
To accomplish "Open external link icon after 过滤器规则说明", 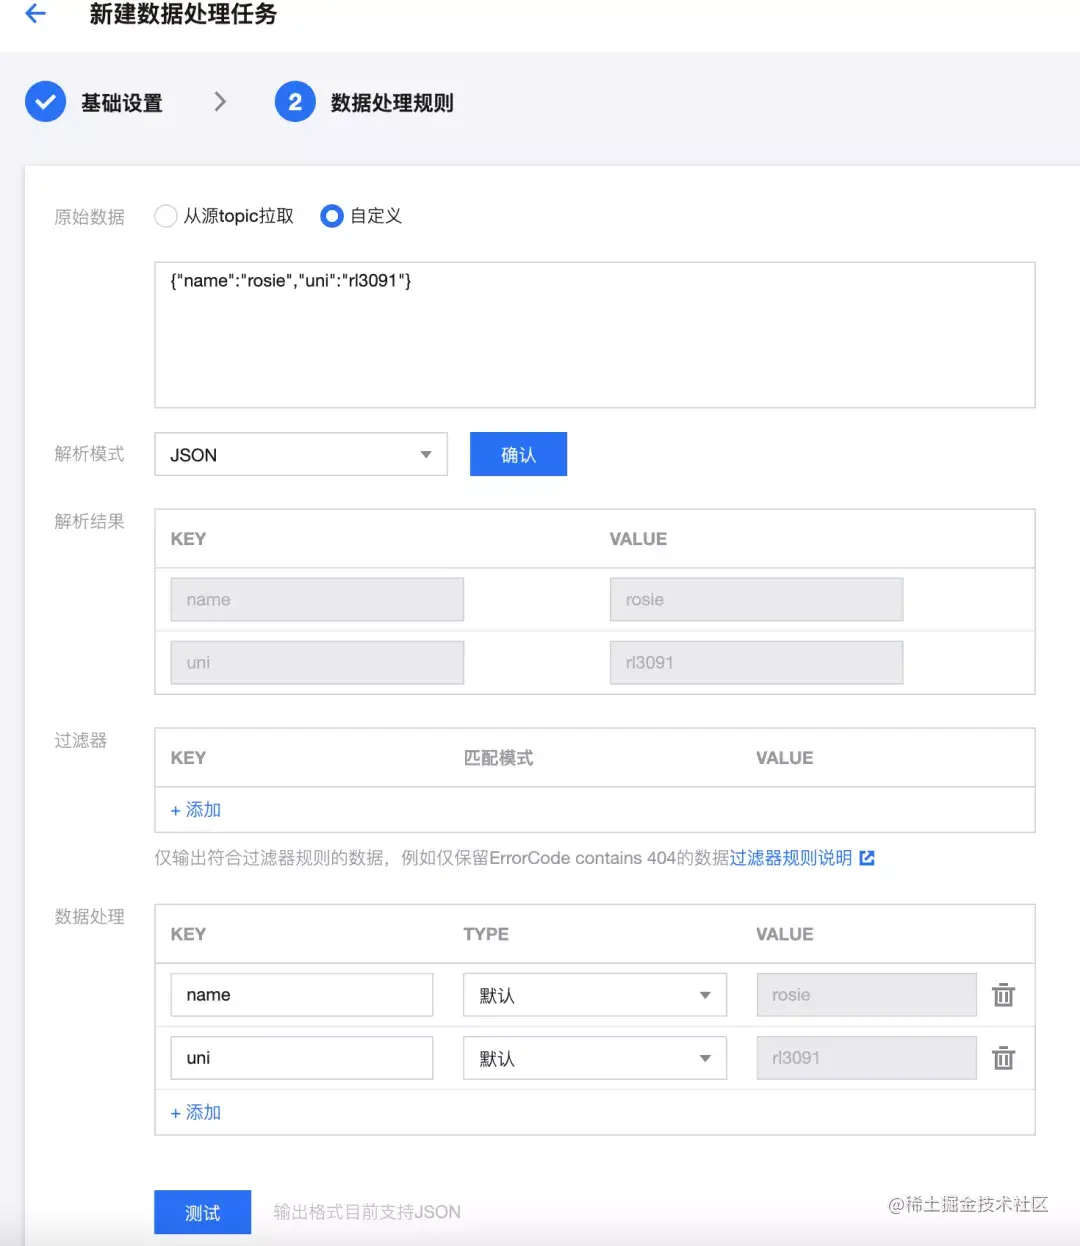I will point(867,858).
